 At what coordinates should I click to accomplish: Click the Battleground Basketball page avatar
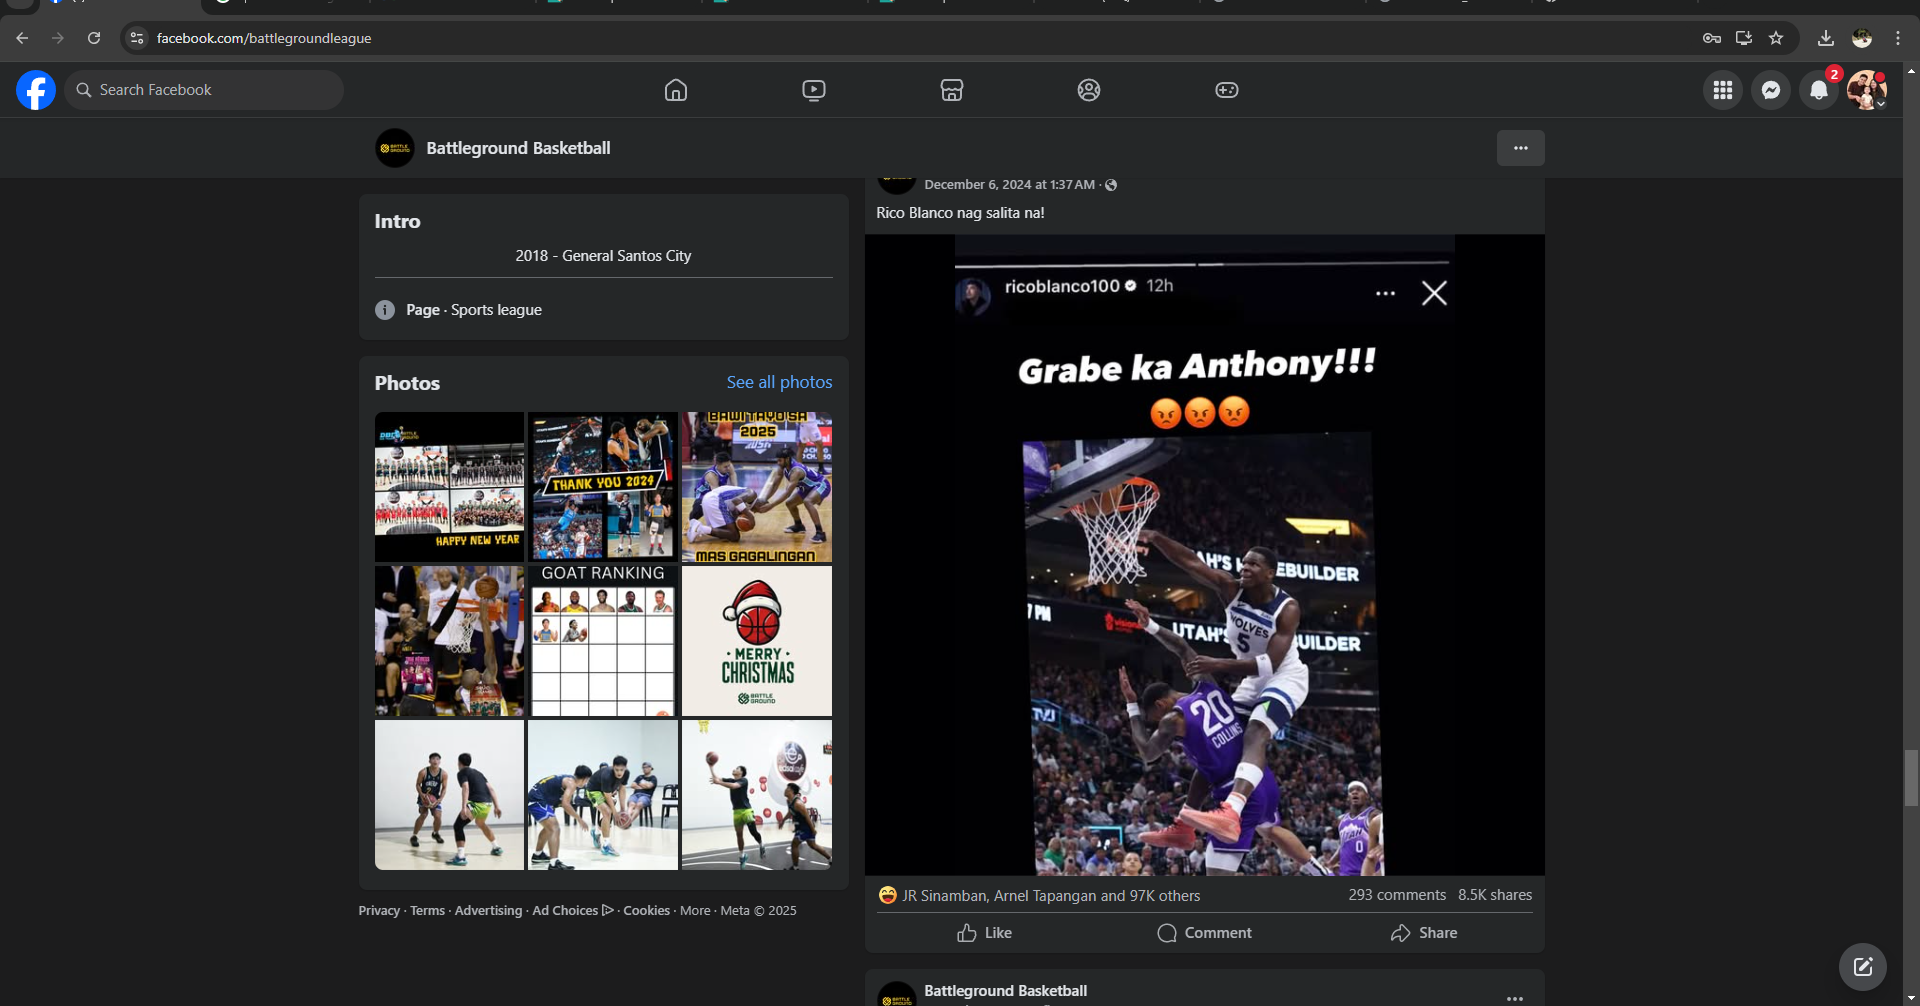[395, 148]
